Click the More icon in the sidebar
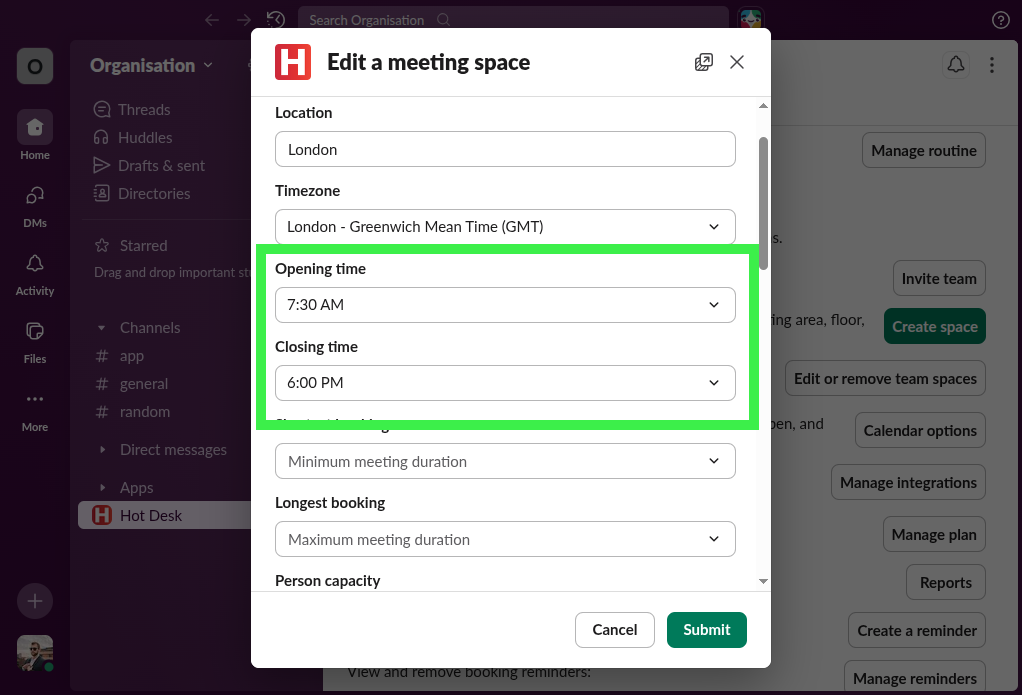Image resolution: width=1022 pixels, height=695 pixels. click(x=34, y=399)
